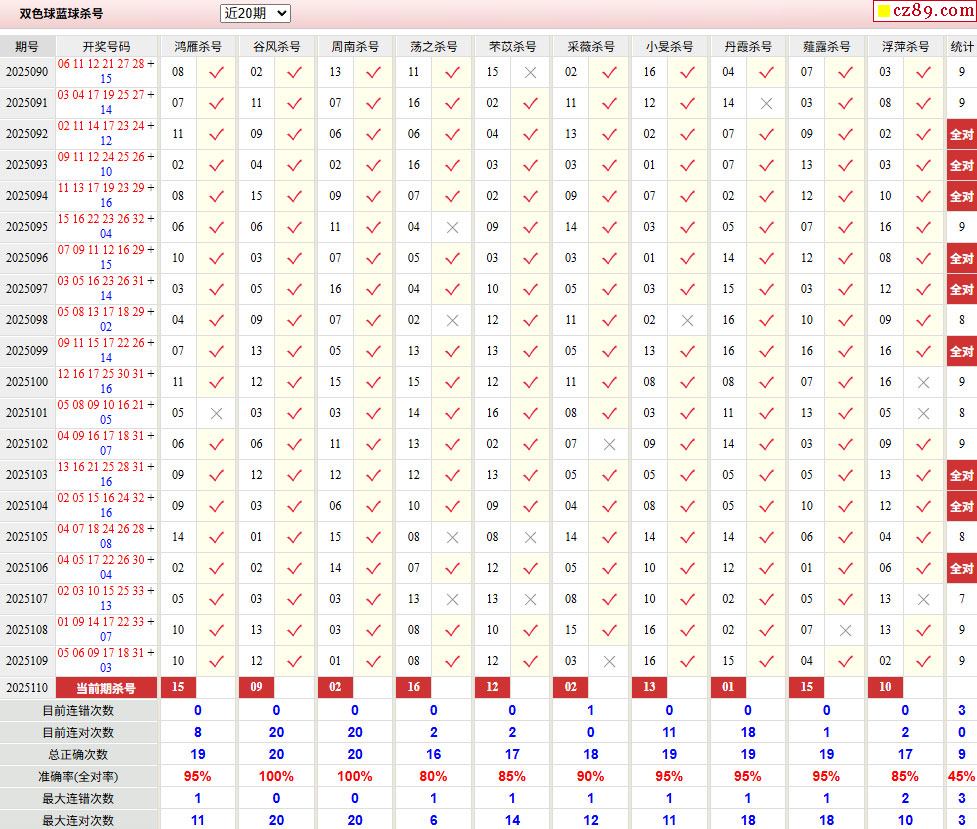
Task: Click the 期号 column header
Action: pyautogui.click(x=27, y=47)
